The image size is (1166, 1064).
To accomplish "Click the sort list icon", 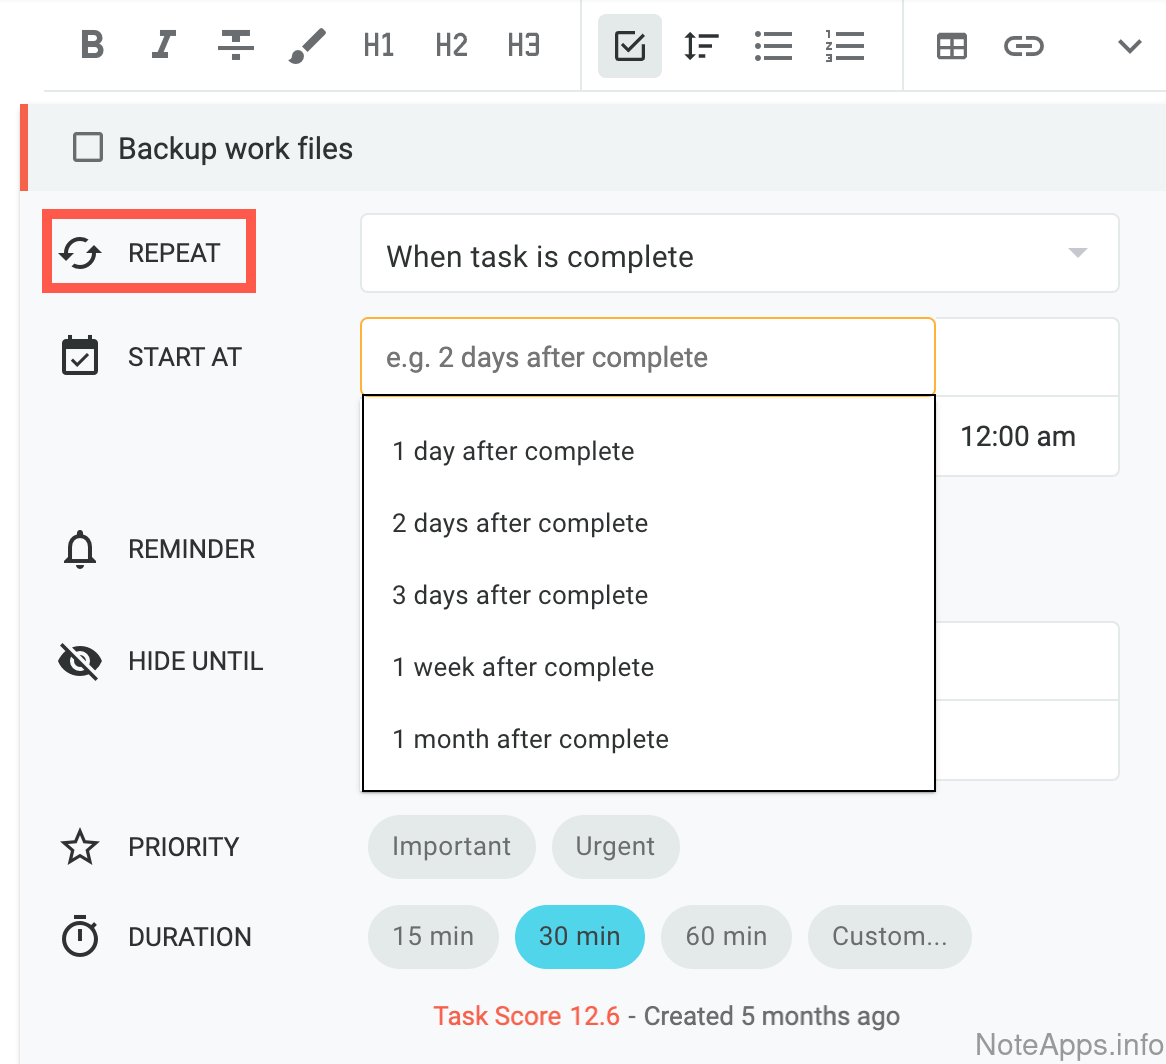I will 701,46.
